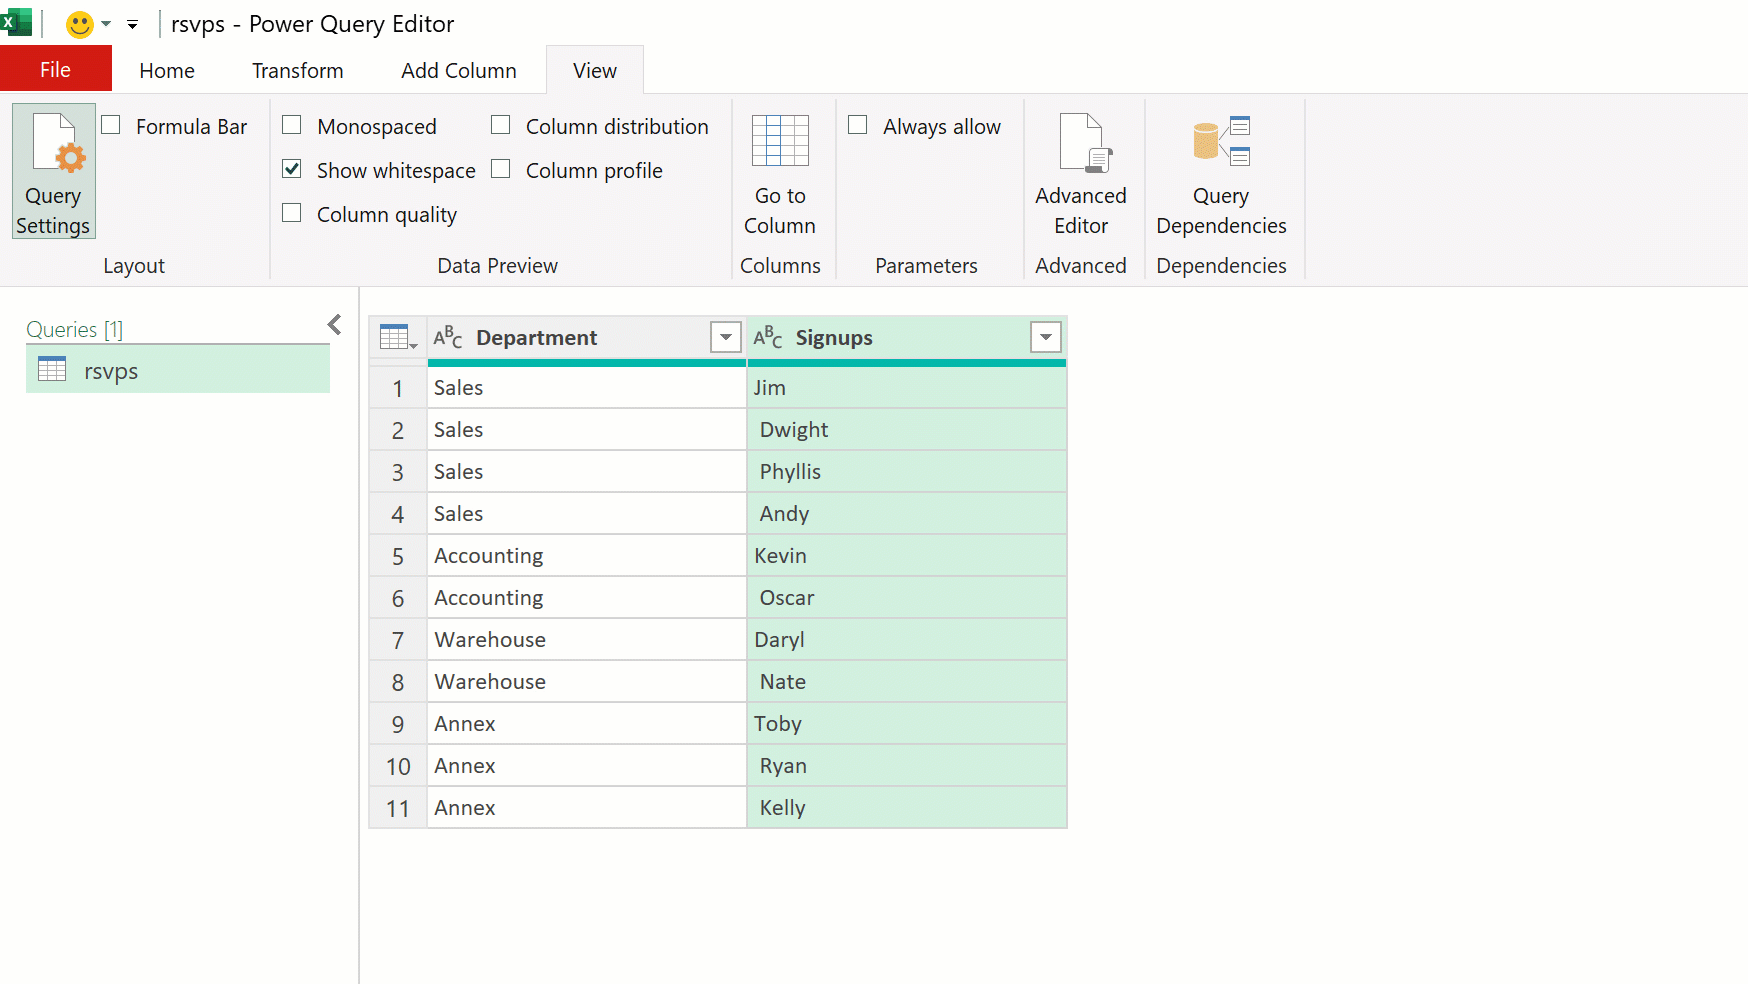1748x984 pixels.
Task: Click the Excel icon in title bar
Action: (x=16, y=22)
